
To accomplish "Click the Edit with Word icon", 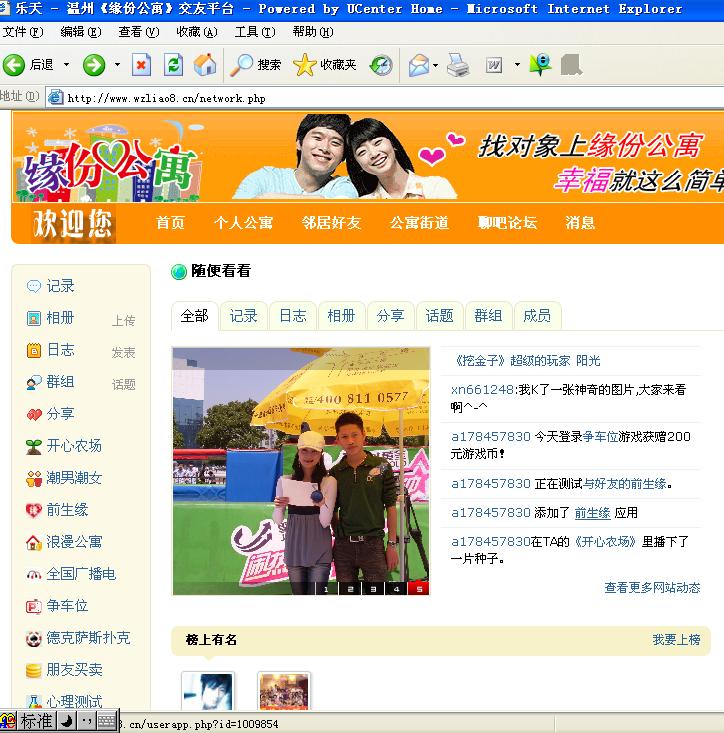I will point(494,65).
